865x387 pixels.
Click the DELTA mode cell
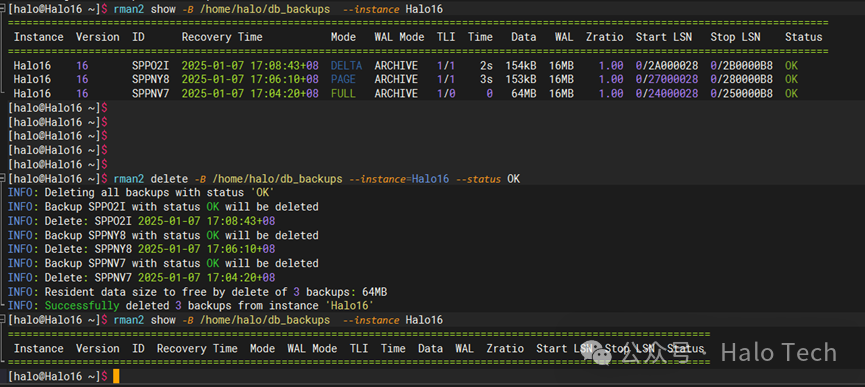click(x=346, y=66)
